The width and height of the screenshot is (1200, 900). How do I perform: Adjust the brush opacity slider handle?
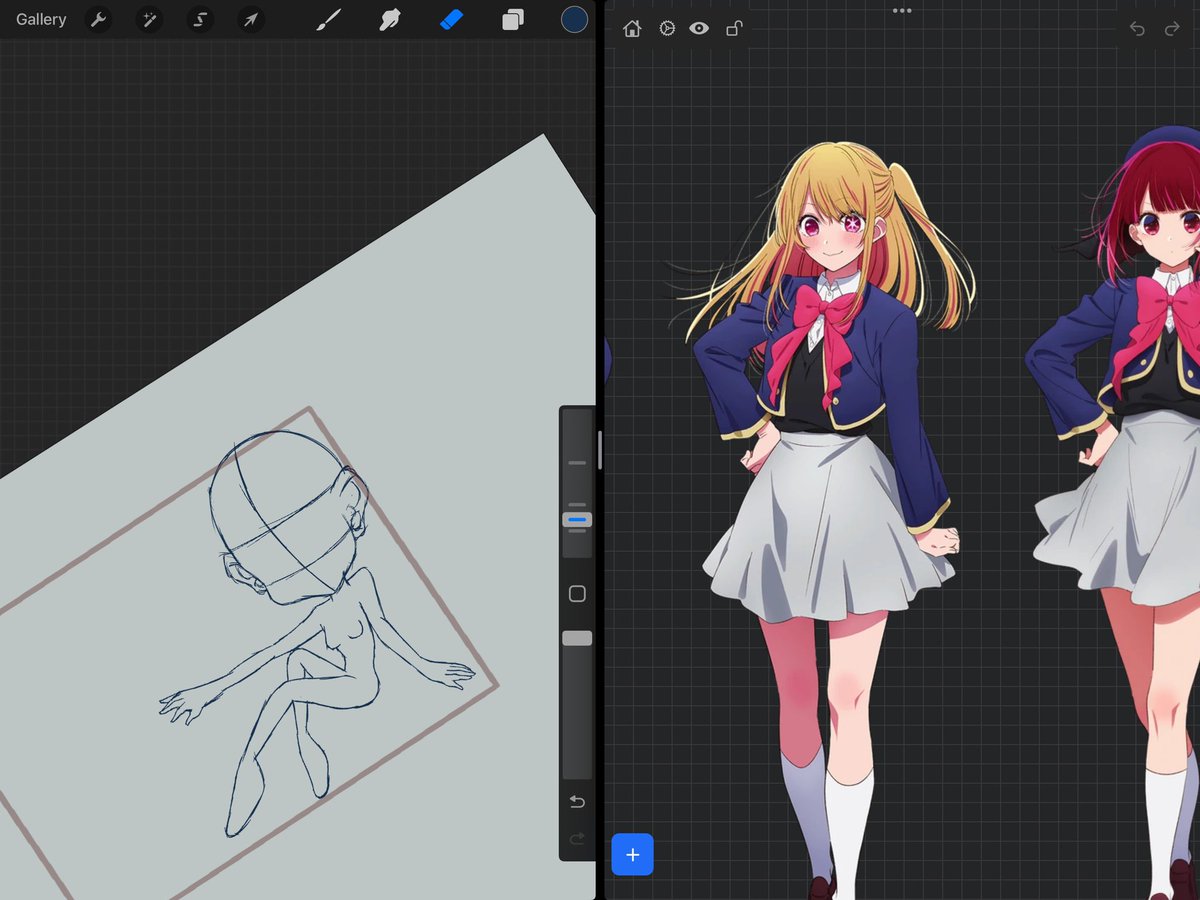tap(577, 638)
